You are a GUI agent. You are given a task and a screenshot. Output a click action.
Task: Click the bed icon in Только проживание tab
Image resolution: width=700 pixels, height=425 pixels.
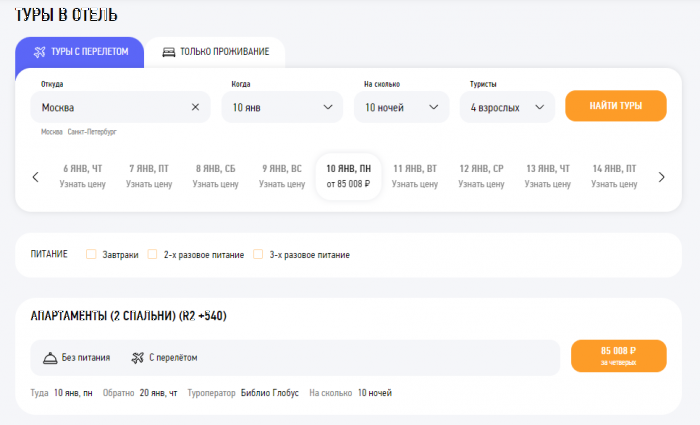[168, 52]
